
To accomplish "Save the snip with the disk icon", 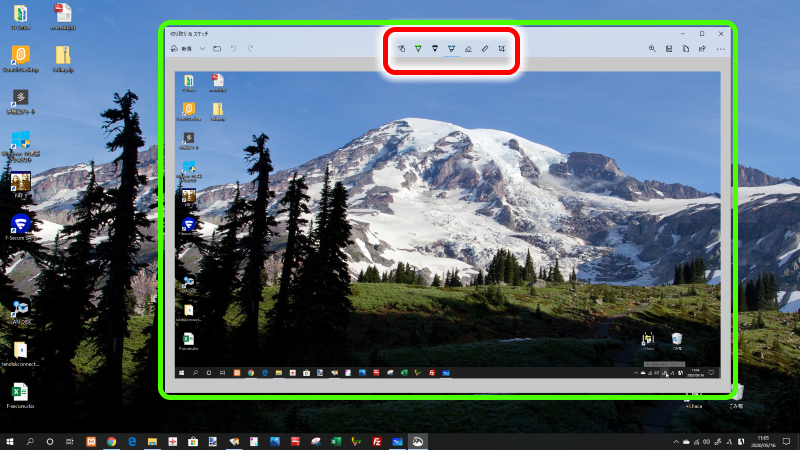I will point(669,48).
